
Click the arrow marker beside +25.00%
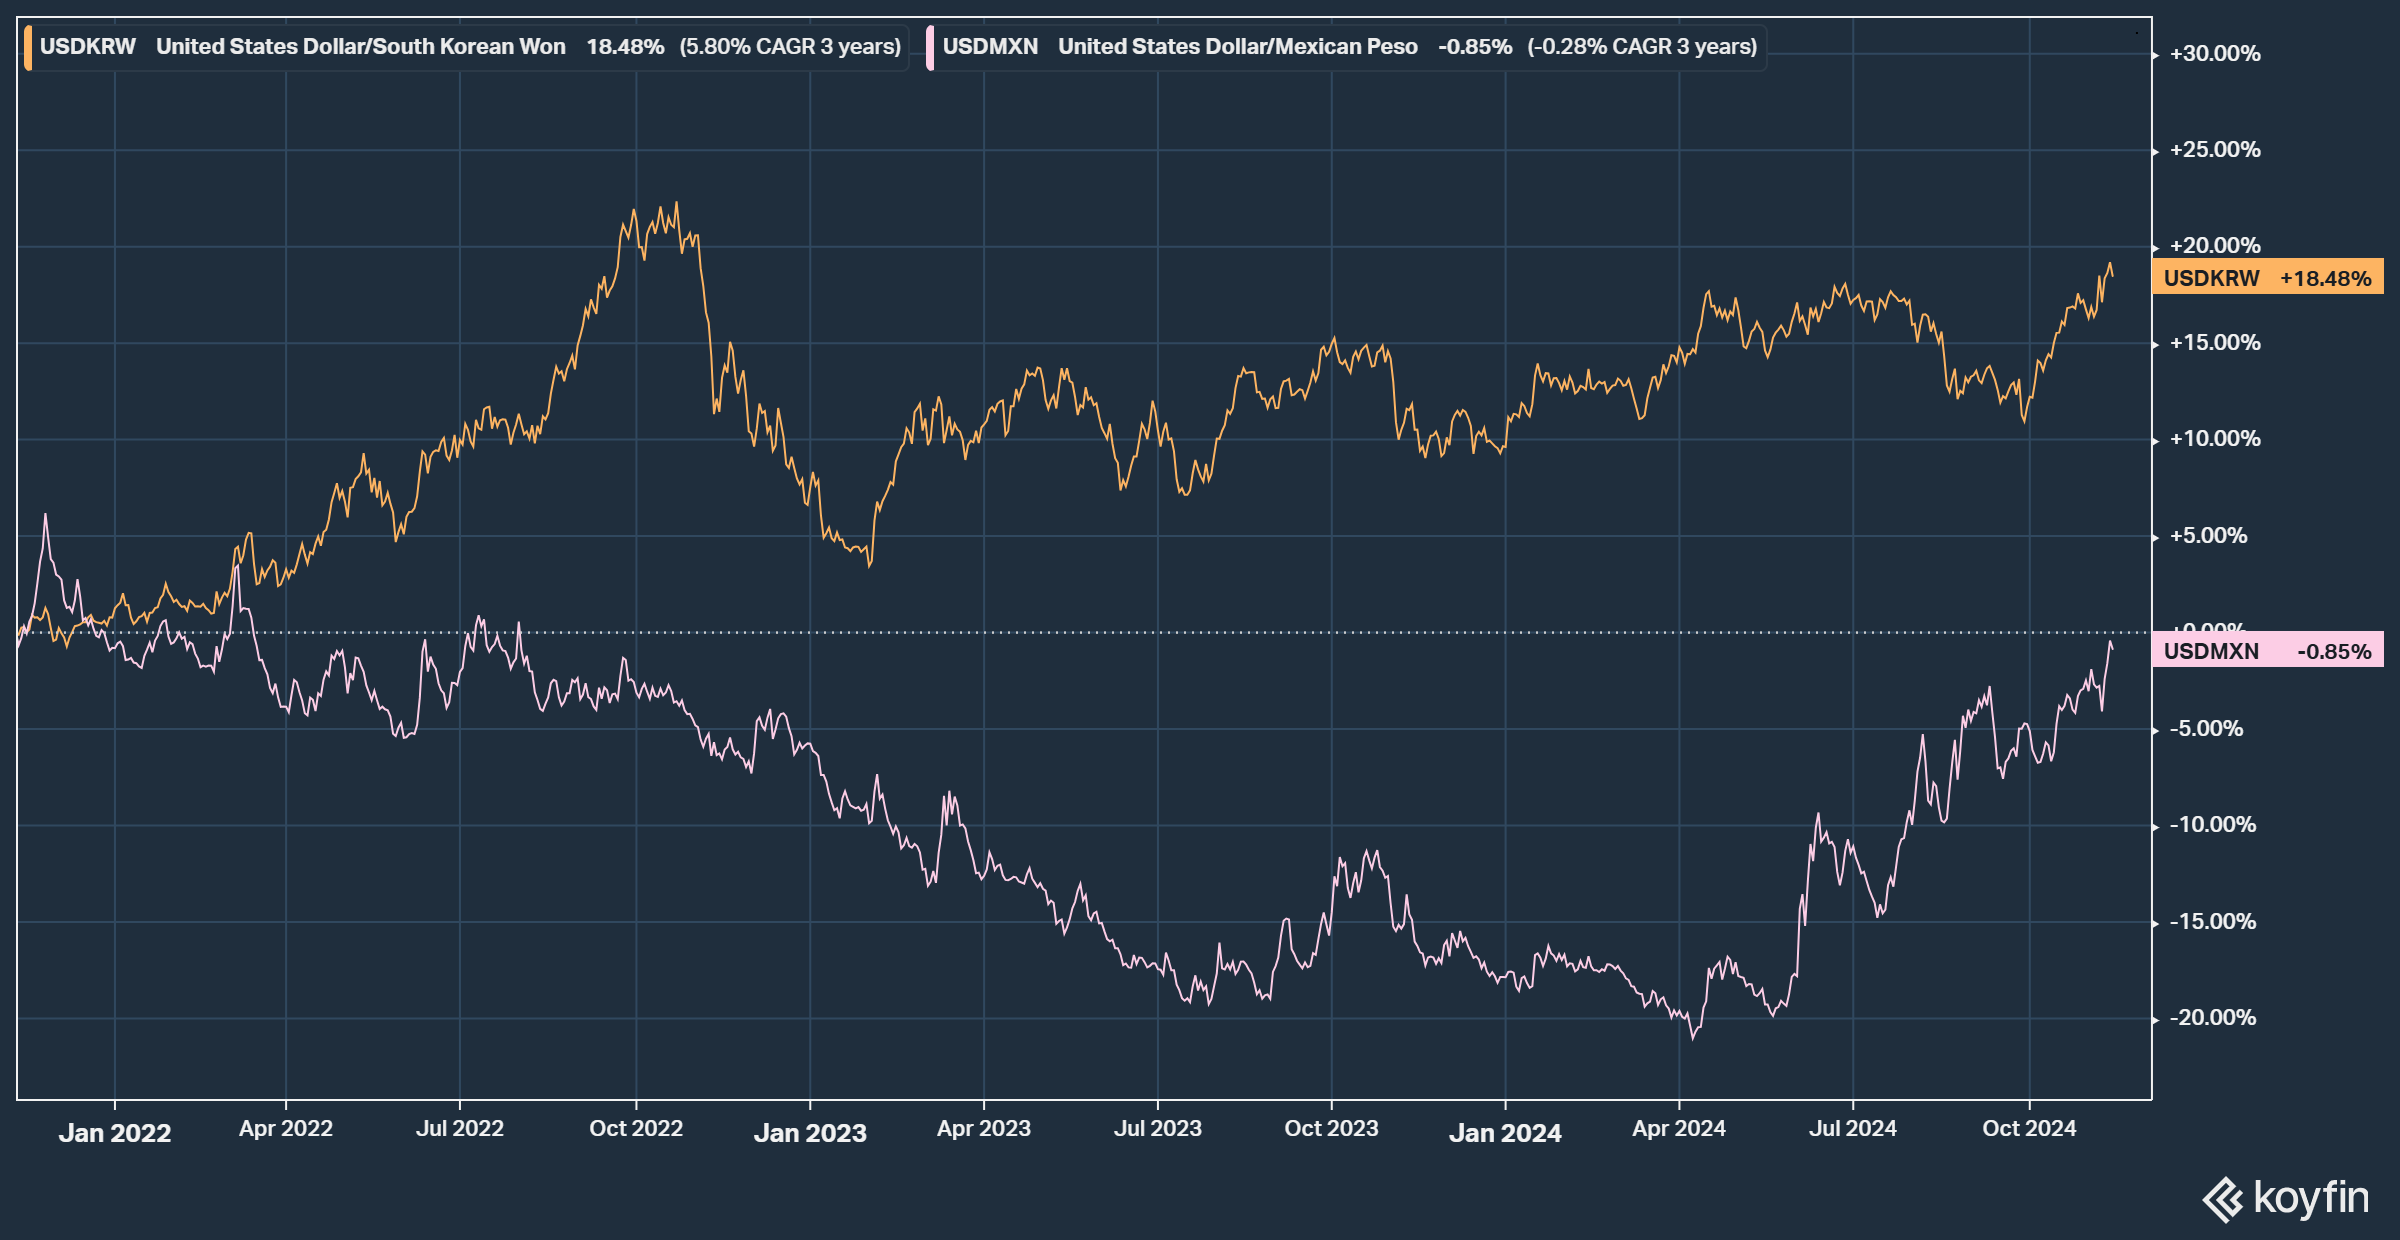coord(2156,151)
